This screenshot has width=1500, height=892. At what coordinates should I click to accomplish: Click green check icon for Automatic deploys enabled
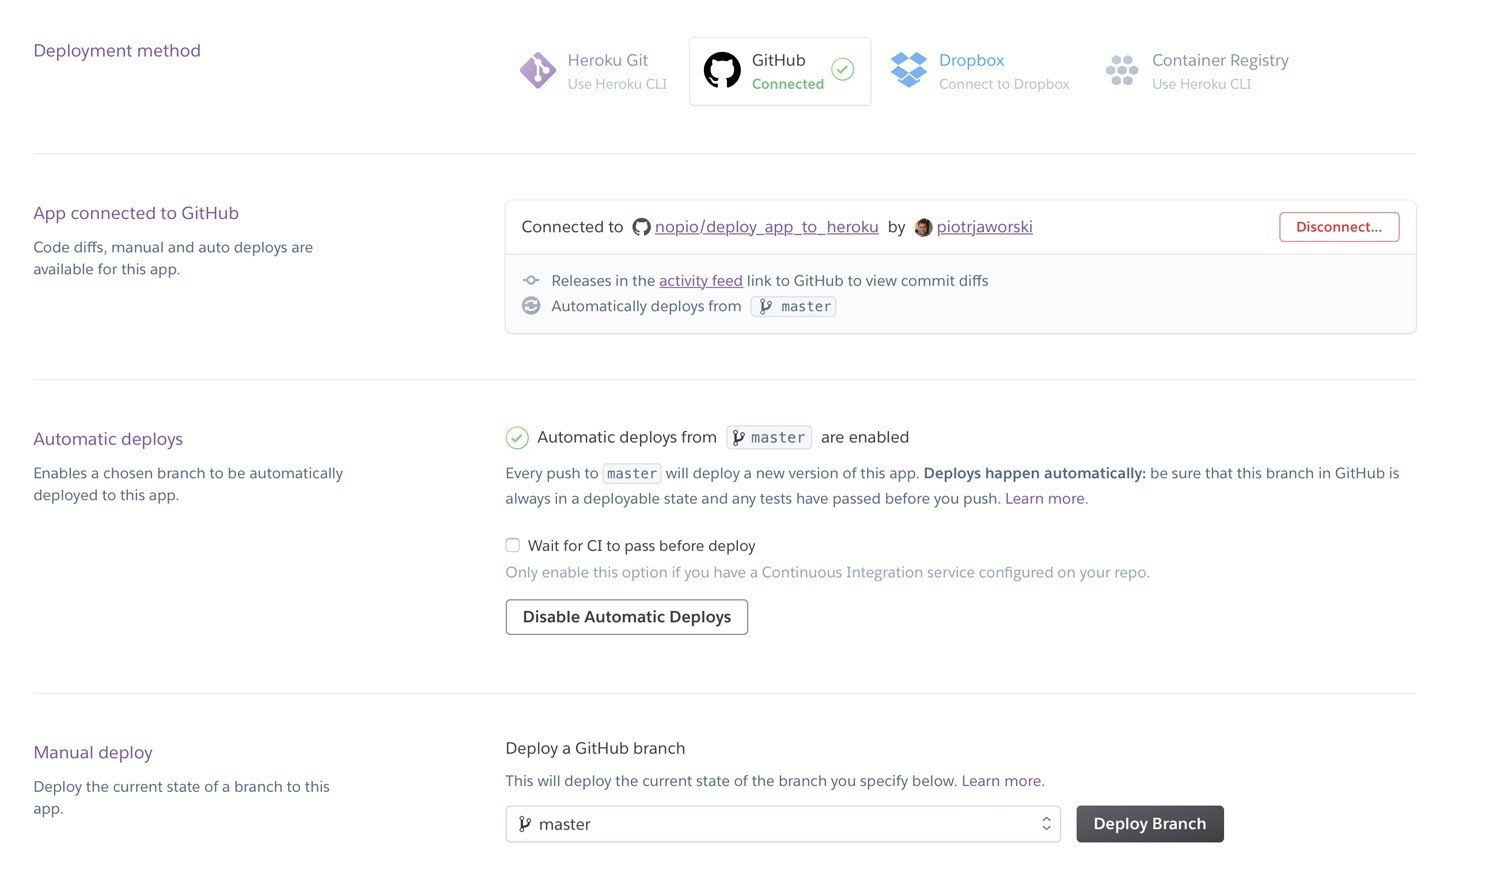517,438
